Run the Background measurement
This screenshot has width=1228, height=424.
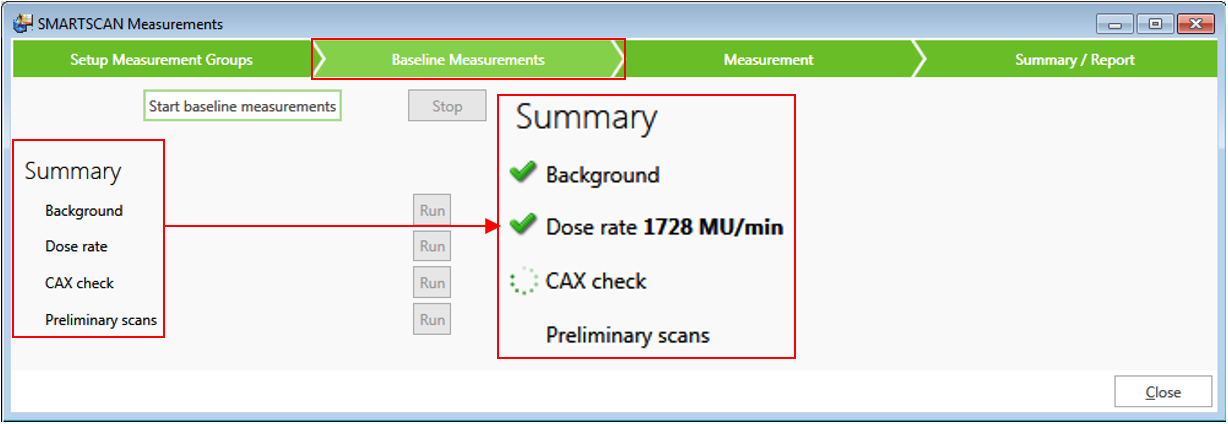432,211
